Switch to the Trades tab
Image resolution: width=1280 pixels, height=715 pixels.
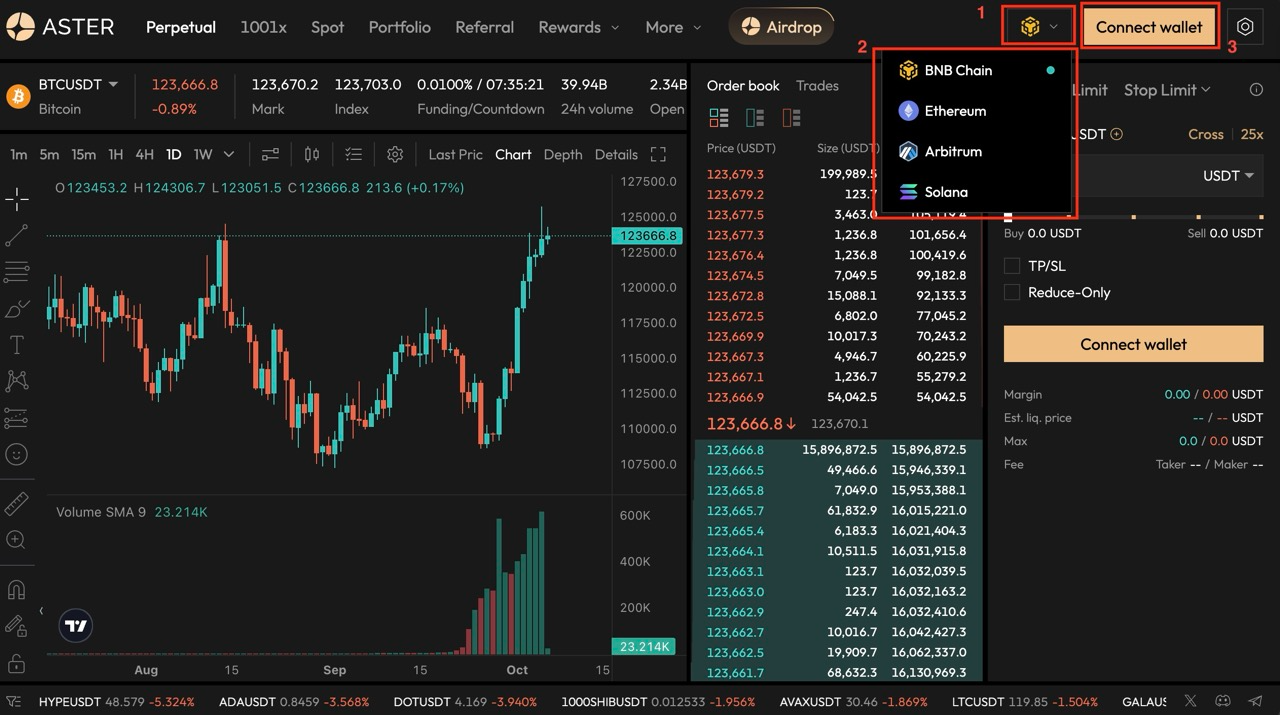817,86
